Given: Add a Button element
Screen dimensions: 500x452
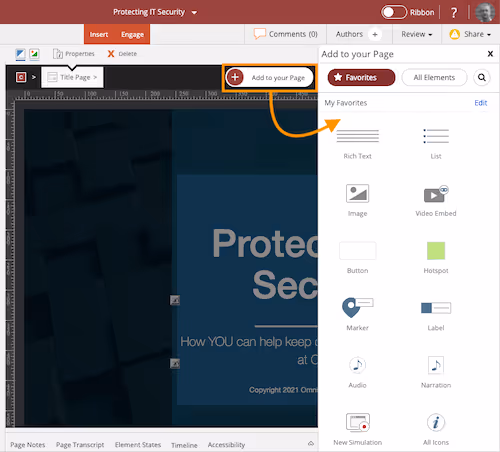Looking at the screenshot, I should pyautogui.click(x=357, y=258).
